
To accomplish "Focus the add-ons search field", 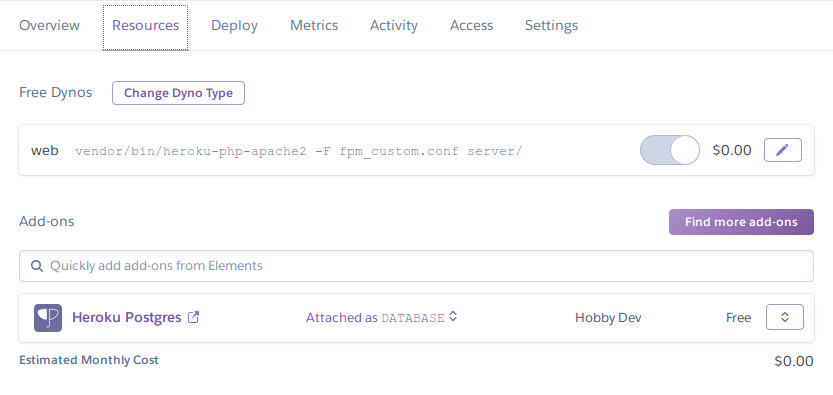I will click(x=416, y=266).
